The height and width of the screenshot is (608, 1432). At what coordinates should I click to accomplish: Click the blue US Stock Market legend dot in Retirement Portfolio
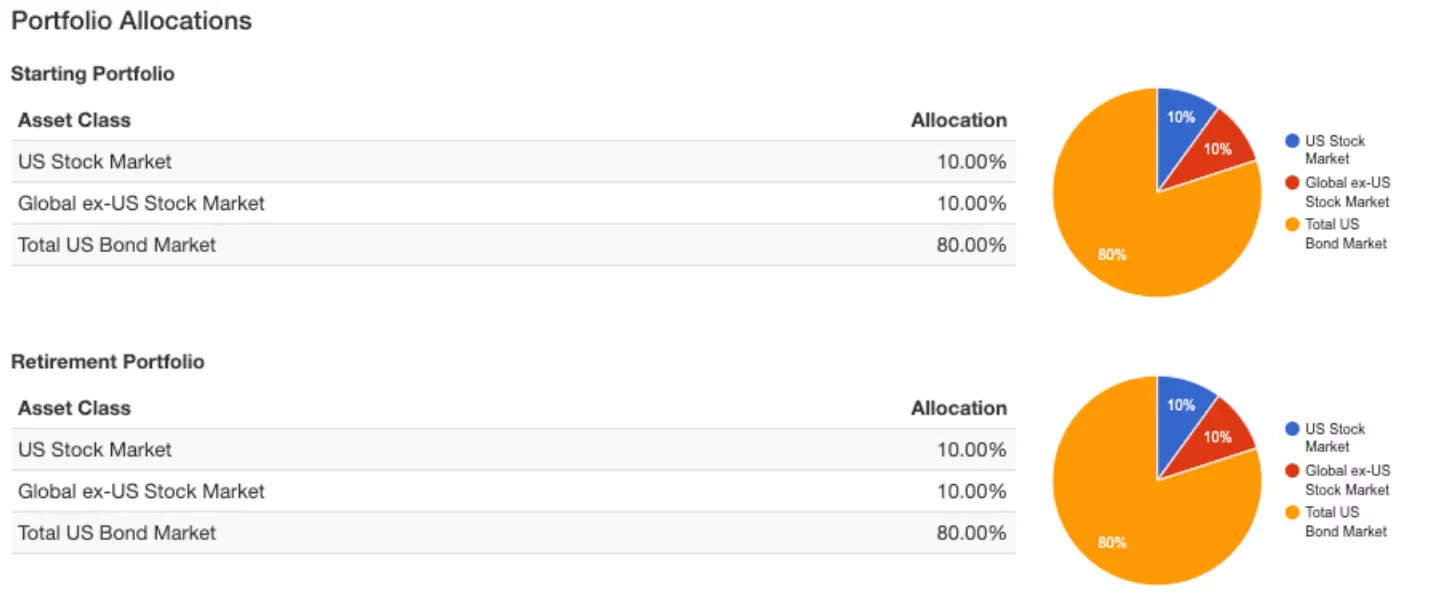click(x=1292, y=429)
